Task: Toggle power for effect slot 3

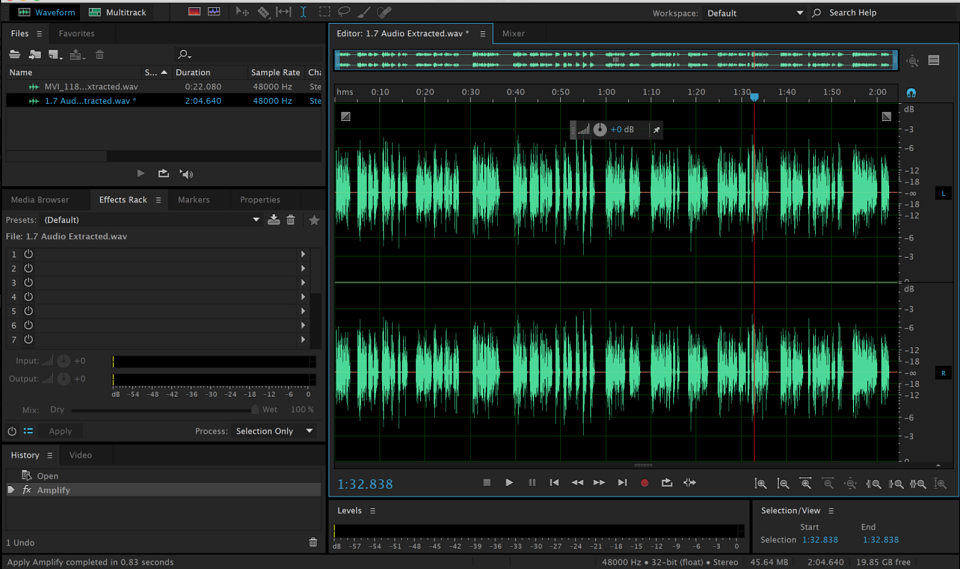Action: point(28,282)
